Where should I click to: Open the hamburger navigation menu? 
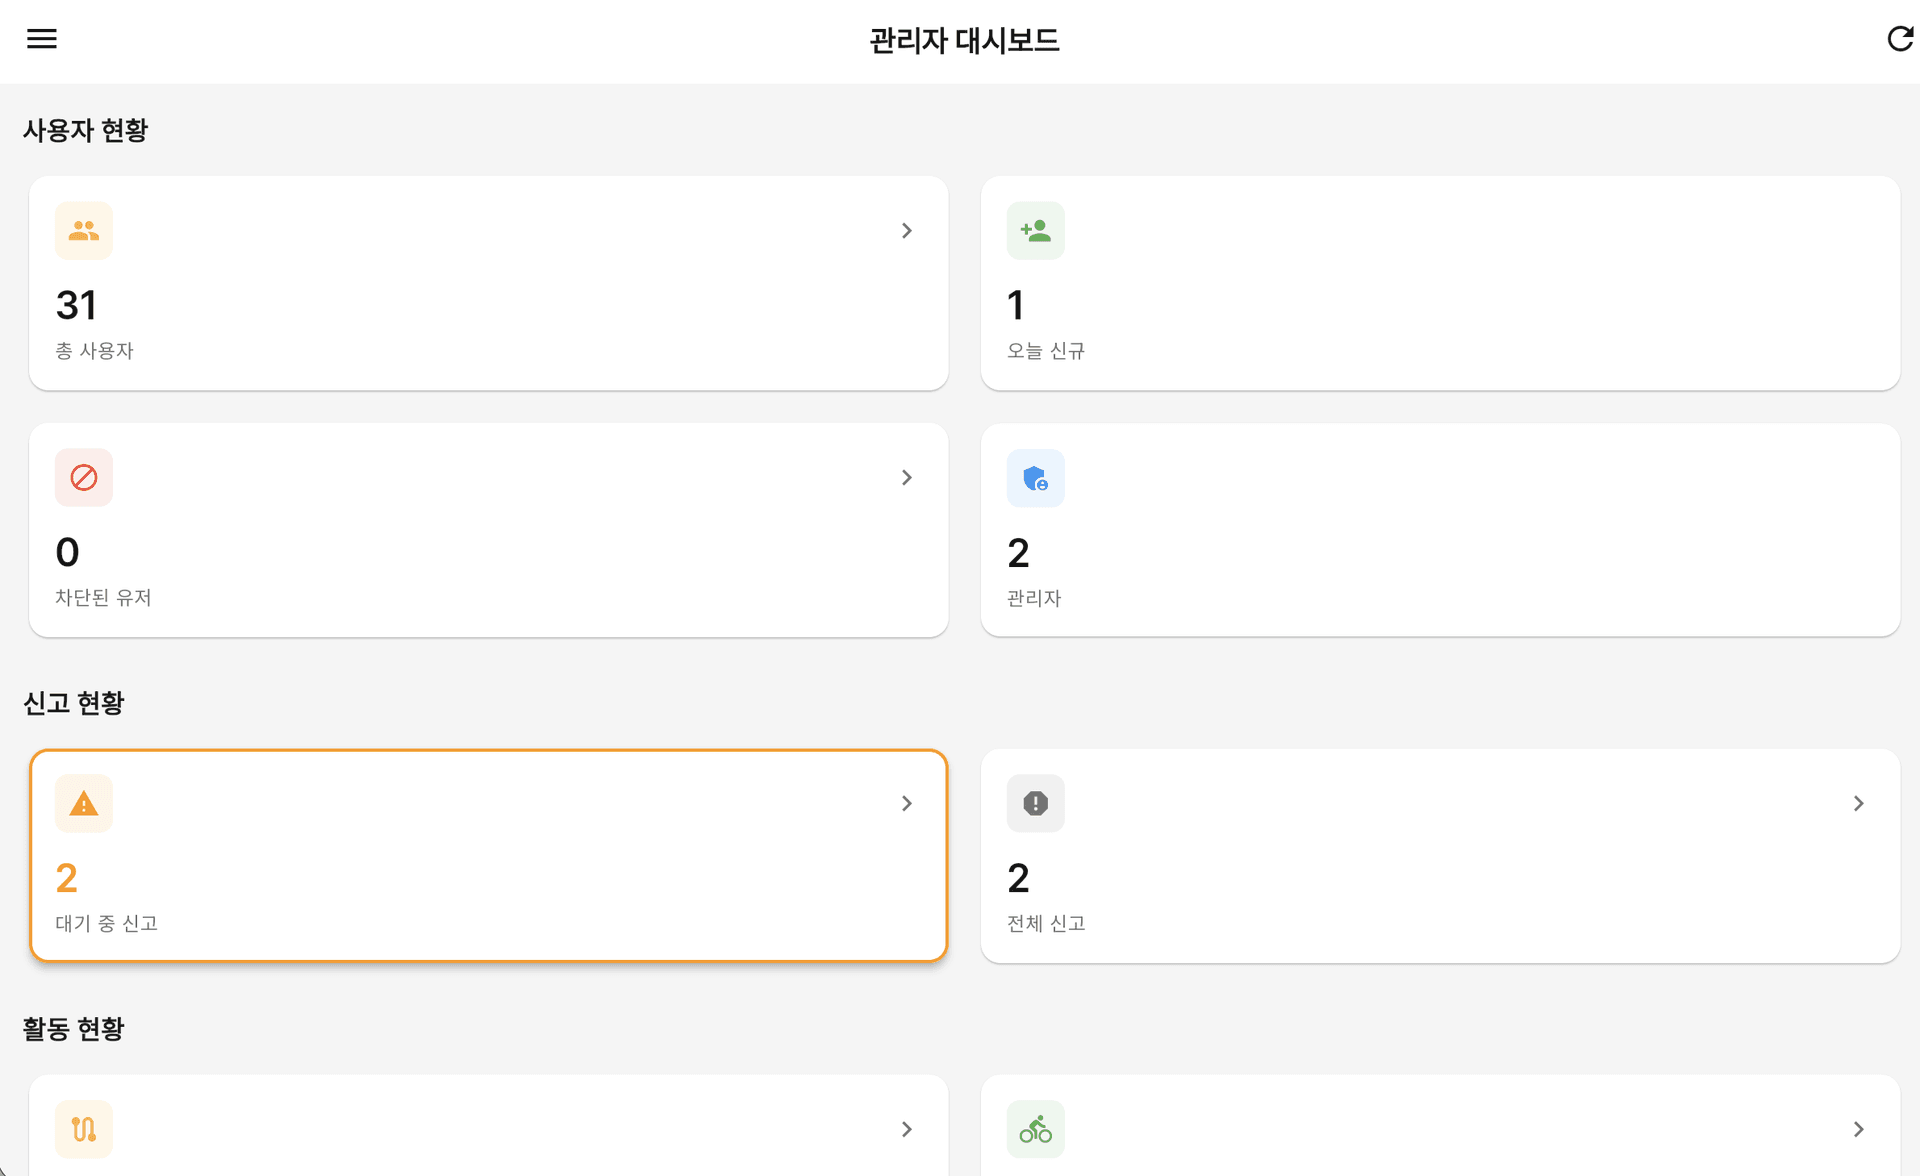42,39
